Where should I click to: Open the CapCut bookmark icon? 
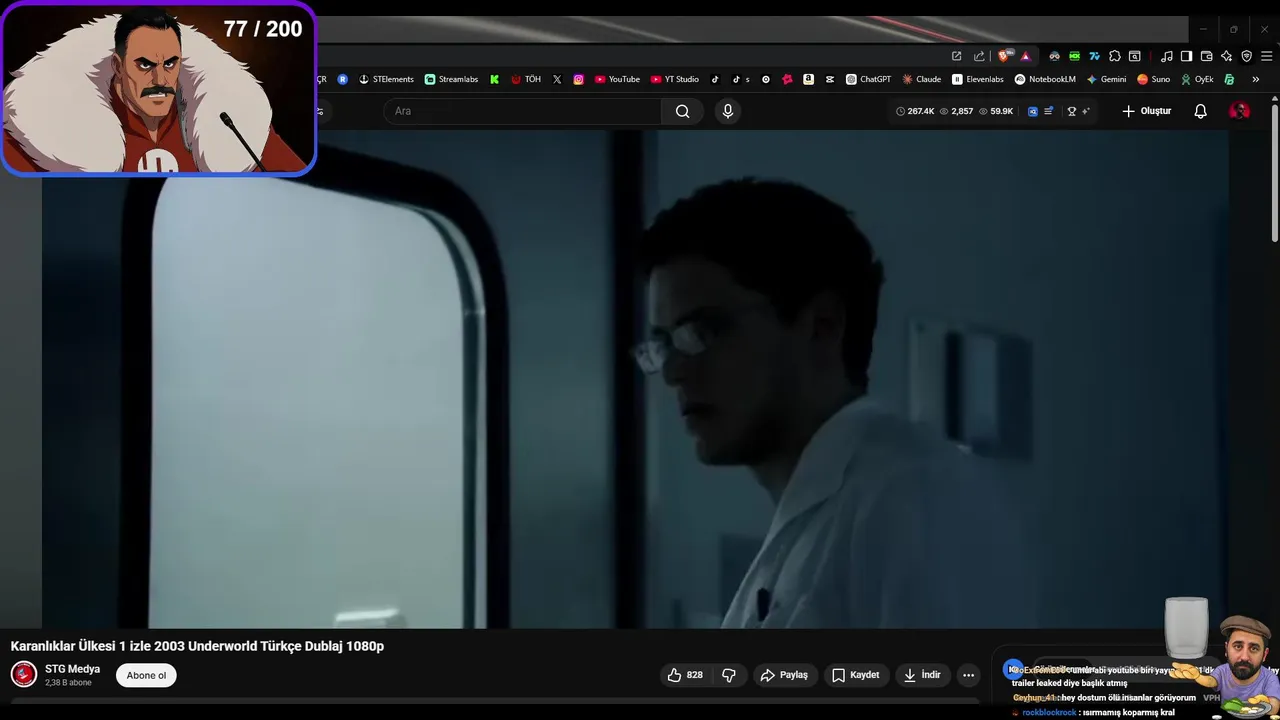tap(829, 79)
